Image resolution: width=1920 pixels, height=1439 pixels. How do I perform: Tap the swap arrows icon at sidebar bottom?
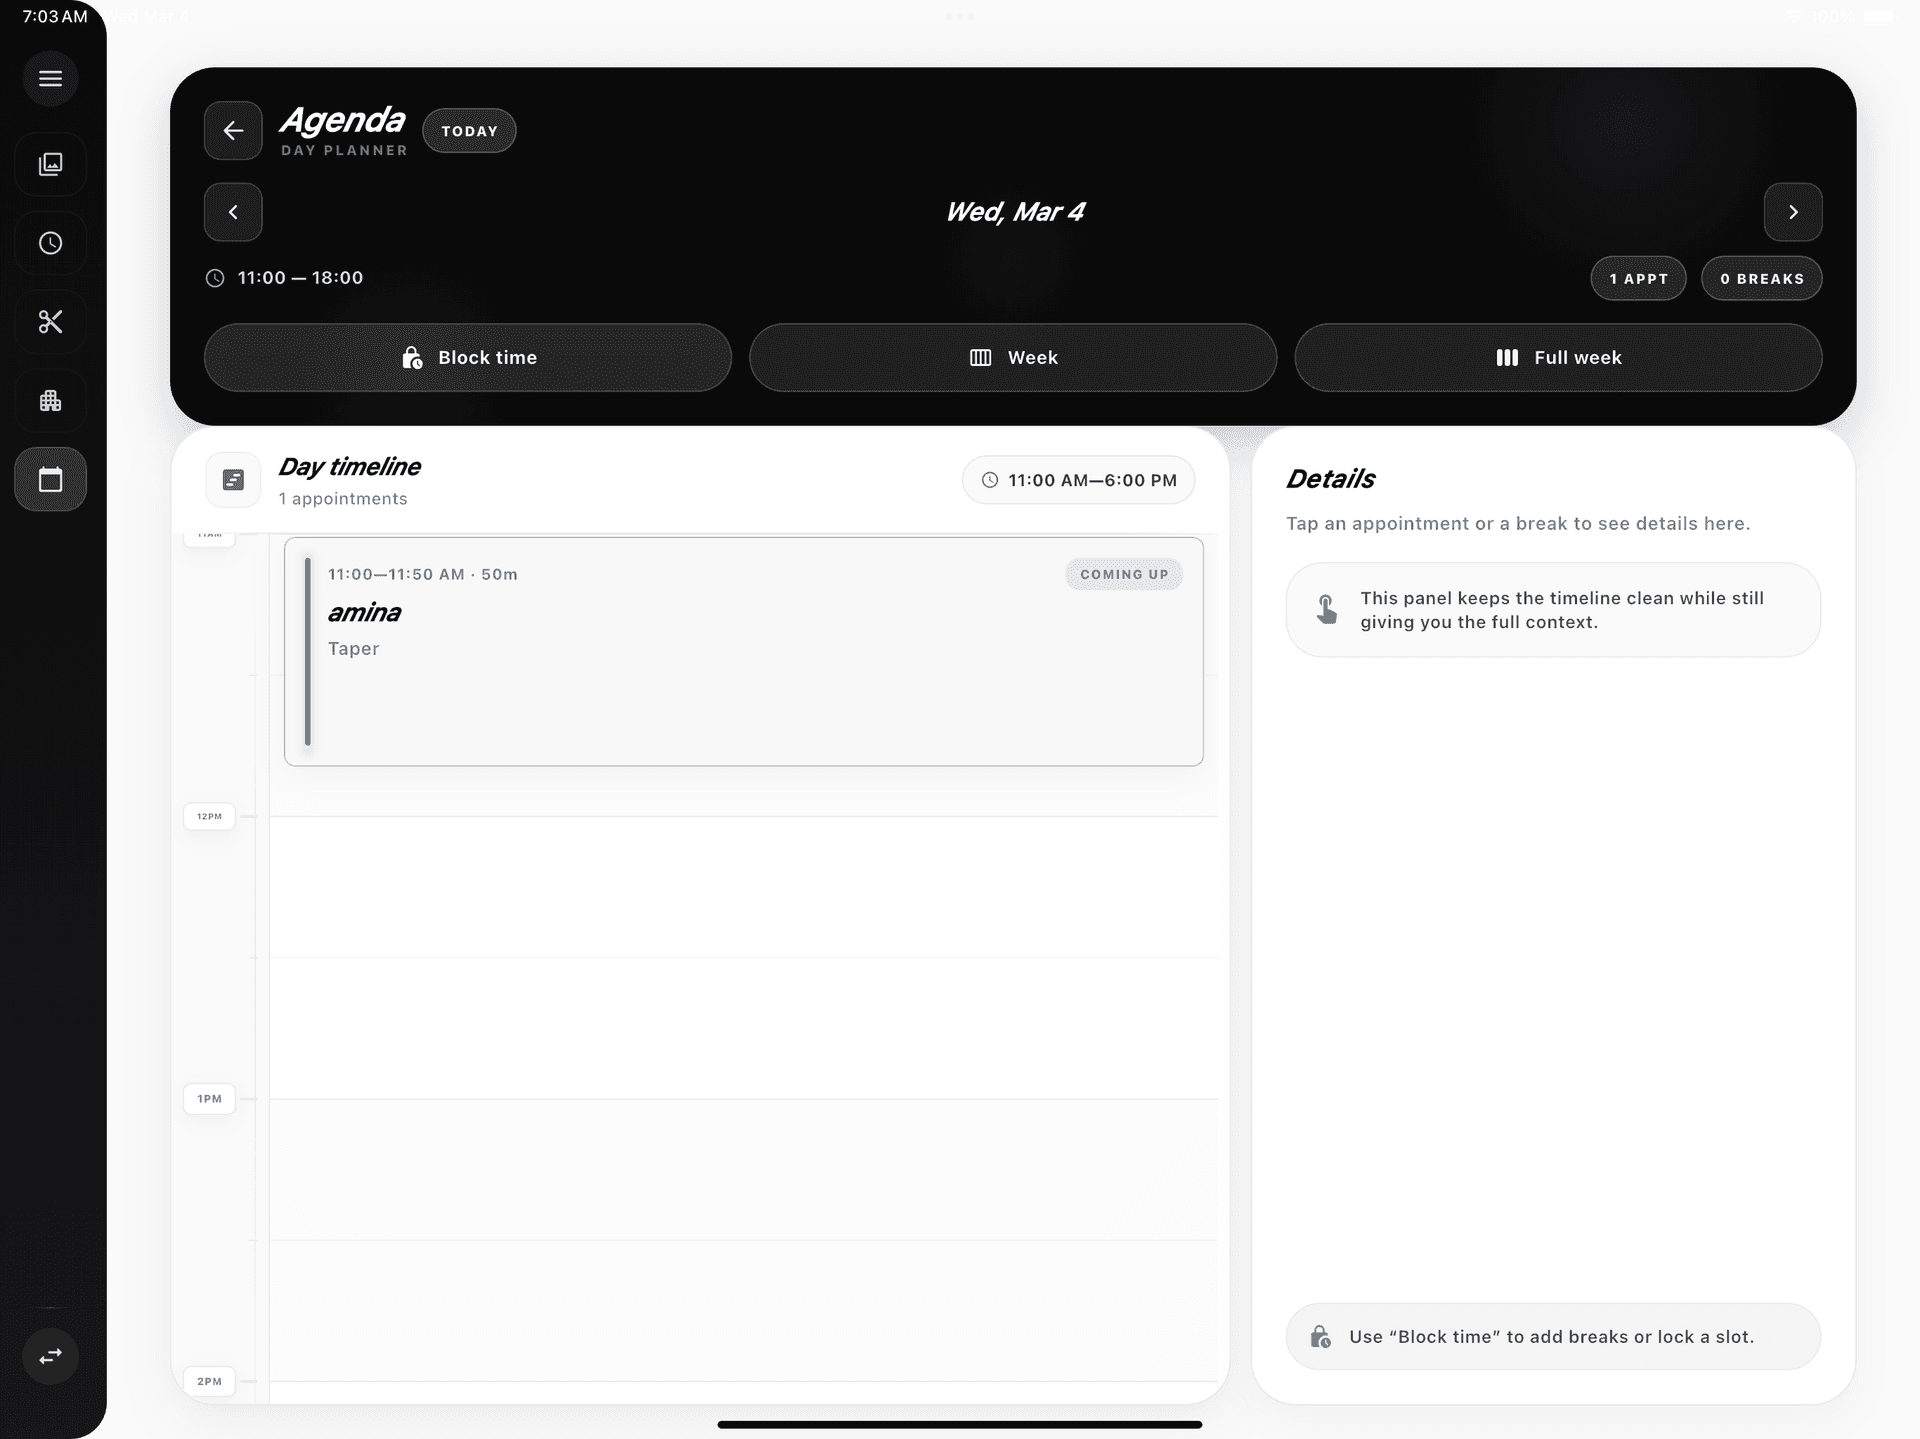point(50,1357)
